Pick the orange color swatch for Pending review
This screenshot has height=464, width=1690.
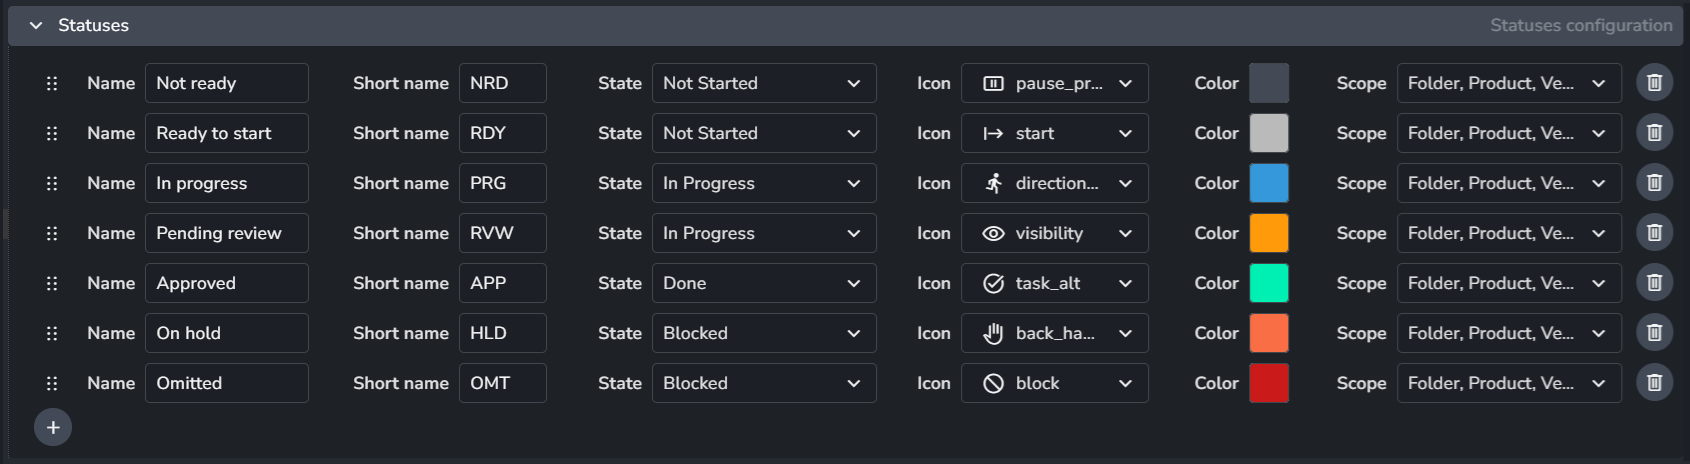1268,233
